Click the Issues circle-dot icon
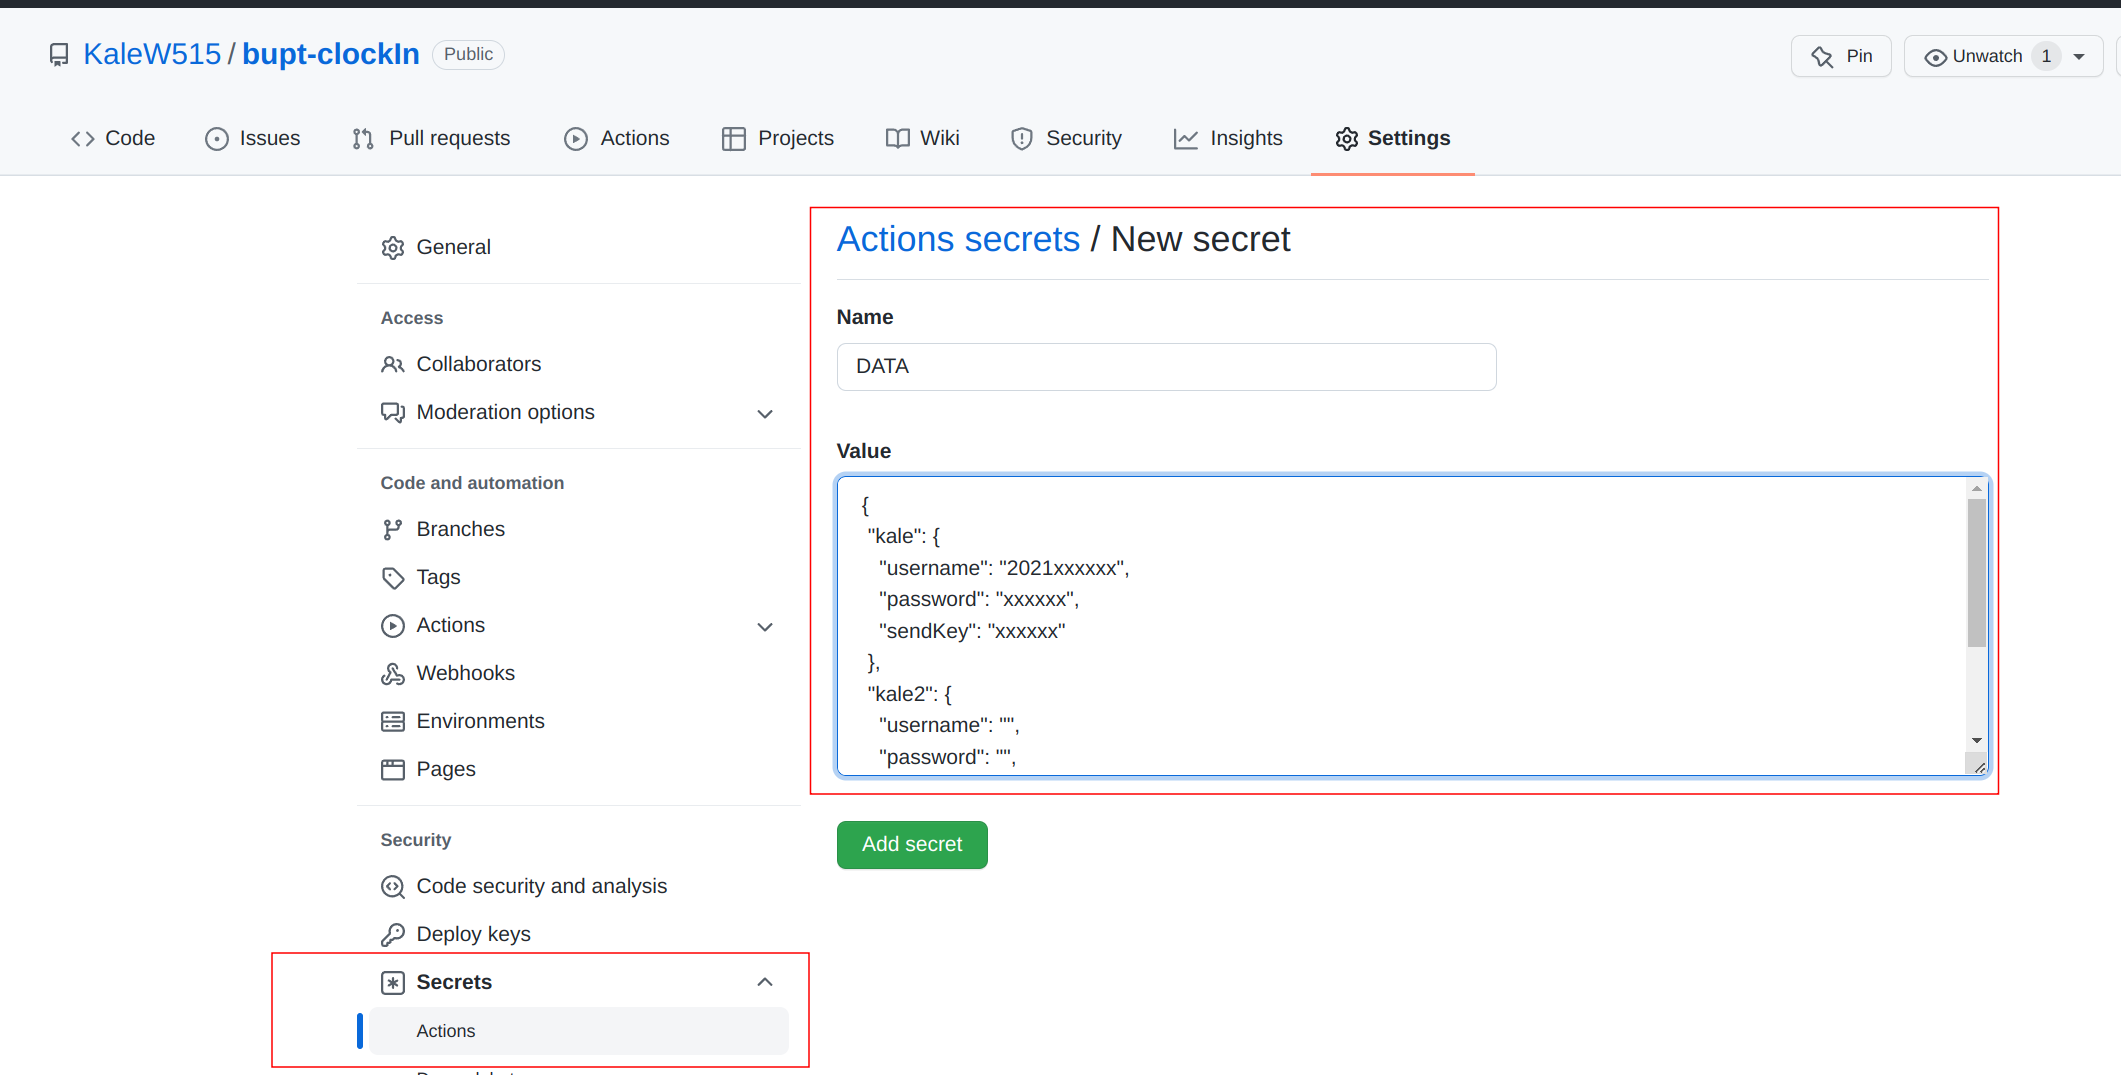 click(x=217, y=139)
